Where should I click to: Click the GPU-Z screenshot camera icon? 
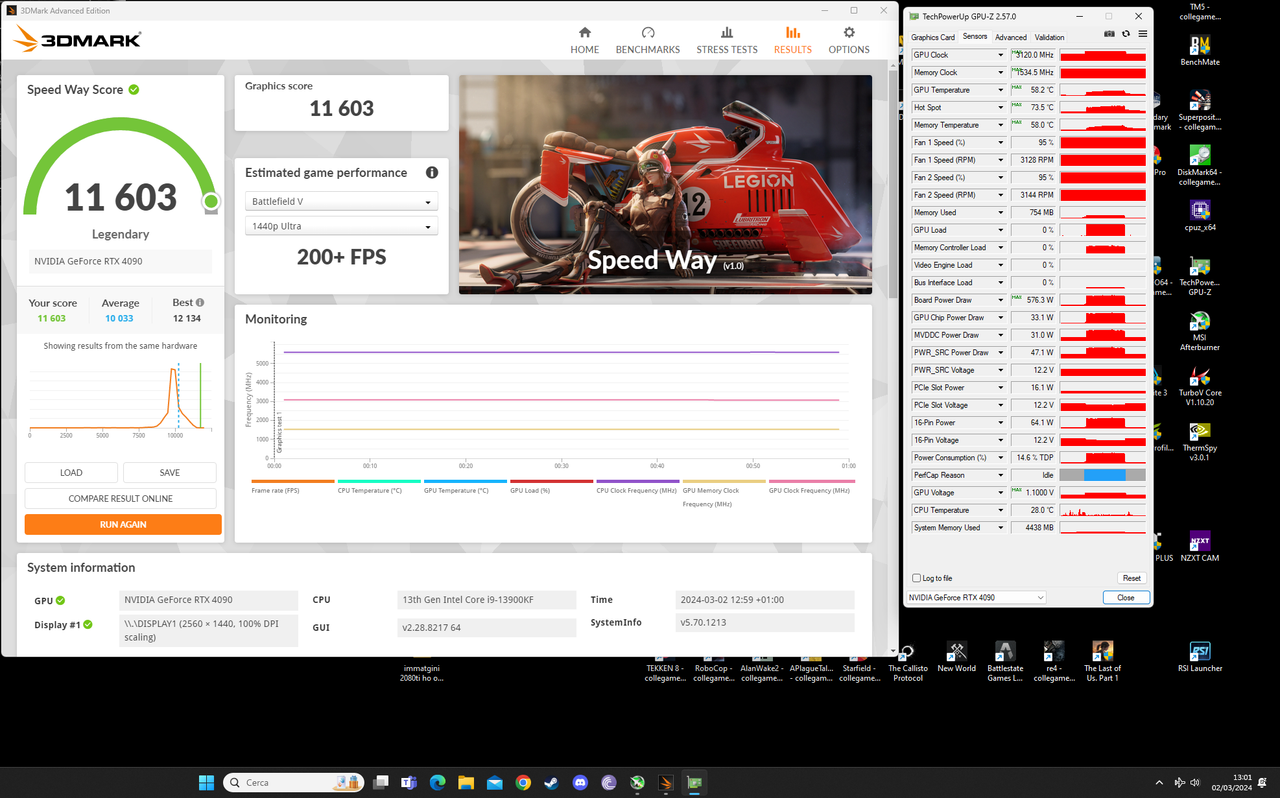click(x=1109, y=34)
